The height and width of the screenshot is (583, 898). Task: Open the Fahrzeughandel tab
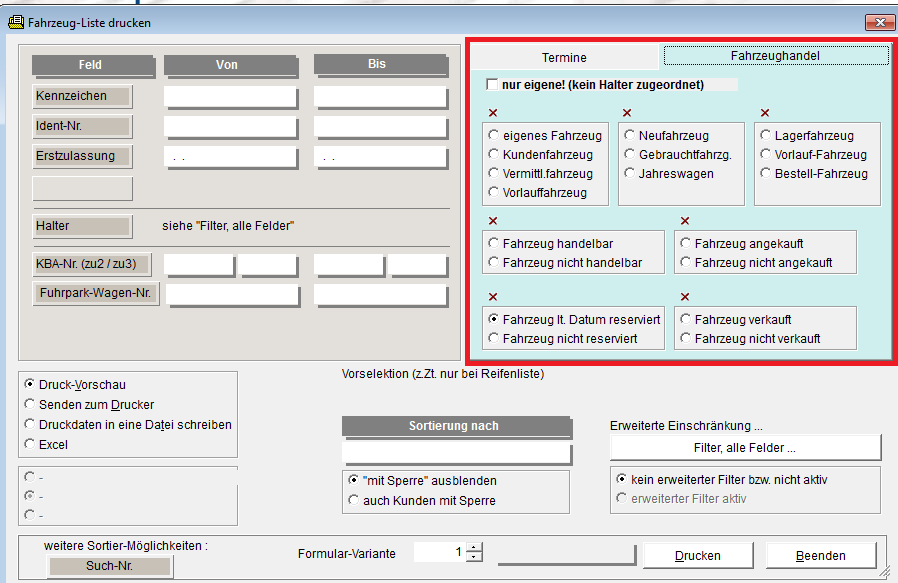[x=775, y=56]
